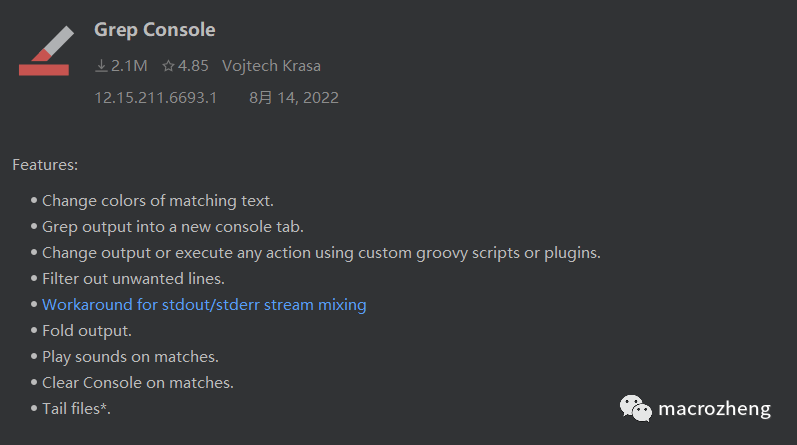Image resolution: width=797 pixels, height=445 pixels.
Task: Click the WeChat logo icon
Action: click(x=635, y=408)
